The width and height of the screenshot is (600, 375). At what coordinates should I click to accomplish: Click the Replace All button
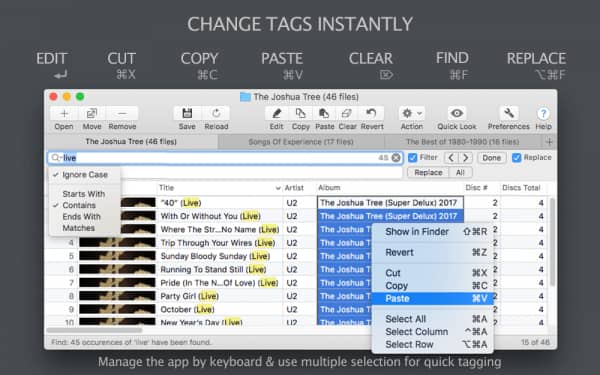460,173
